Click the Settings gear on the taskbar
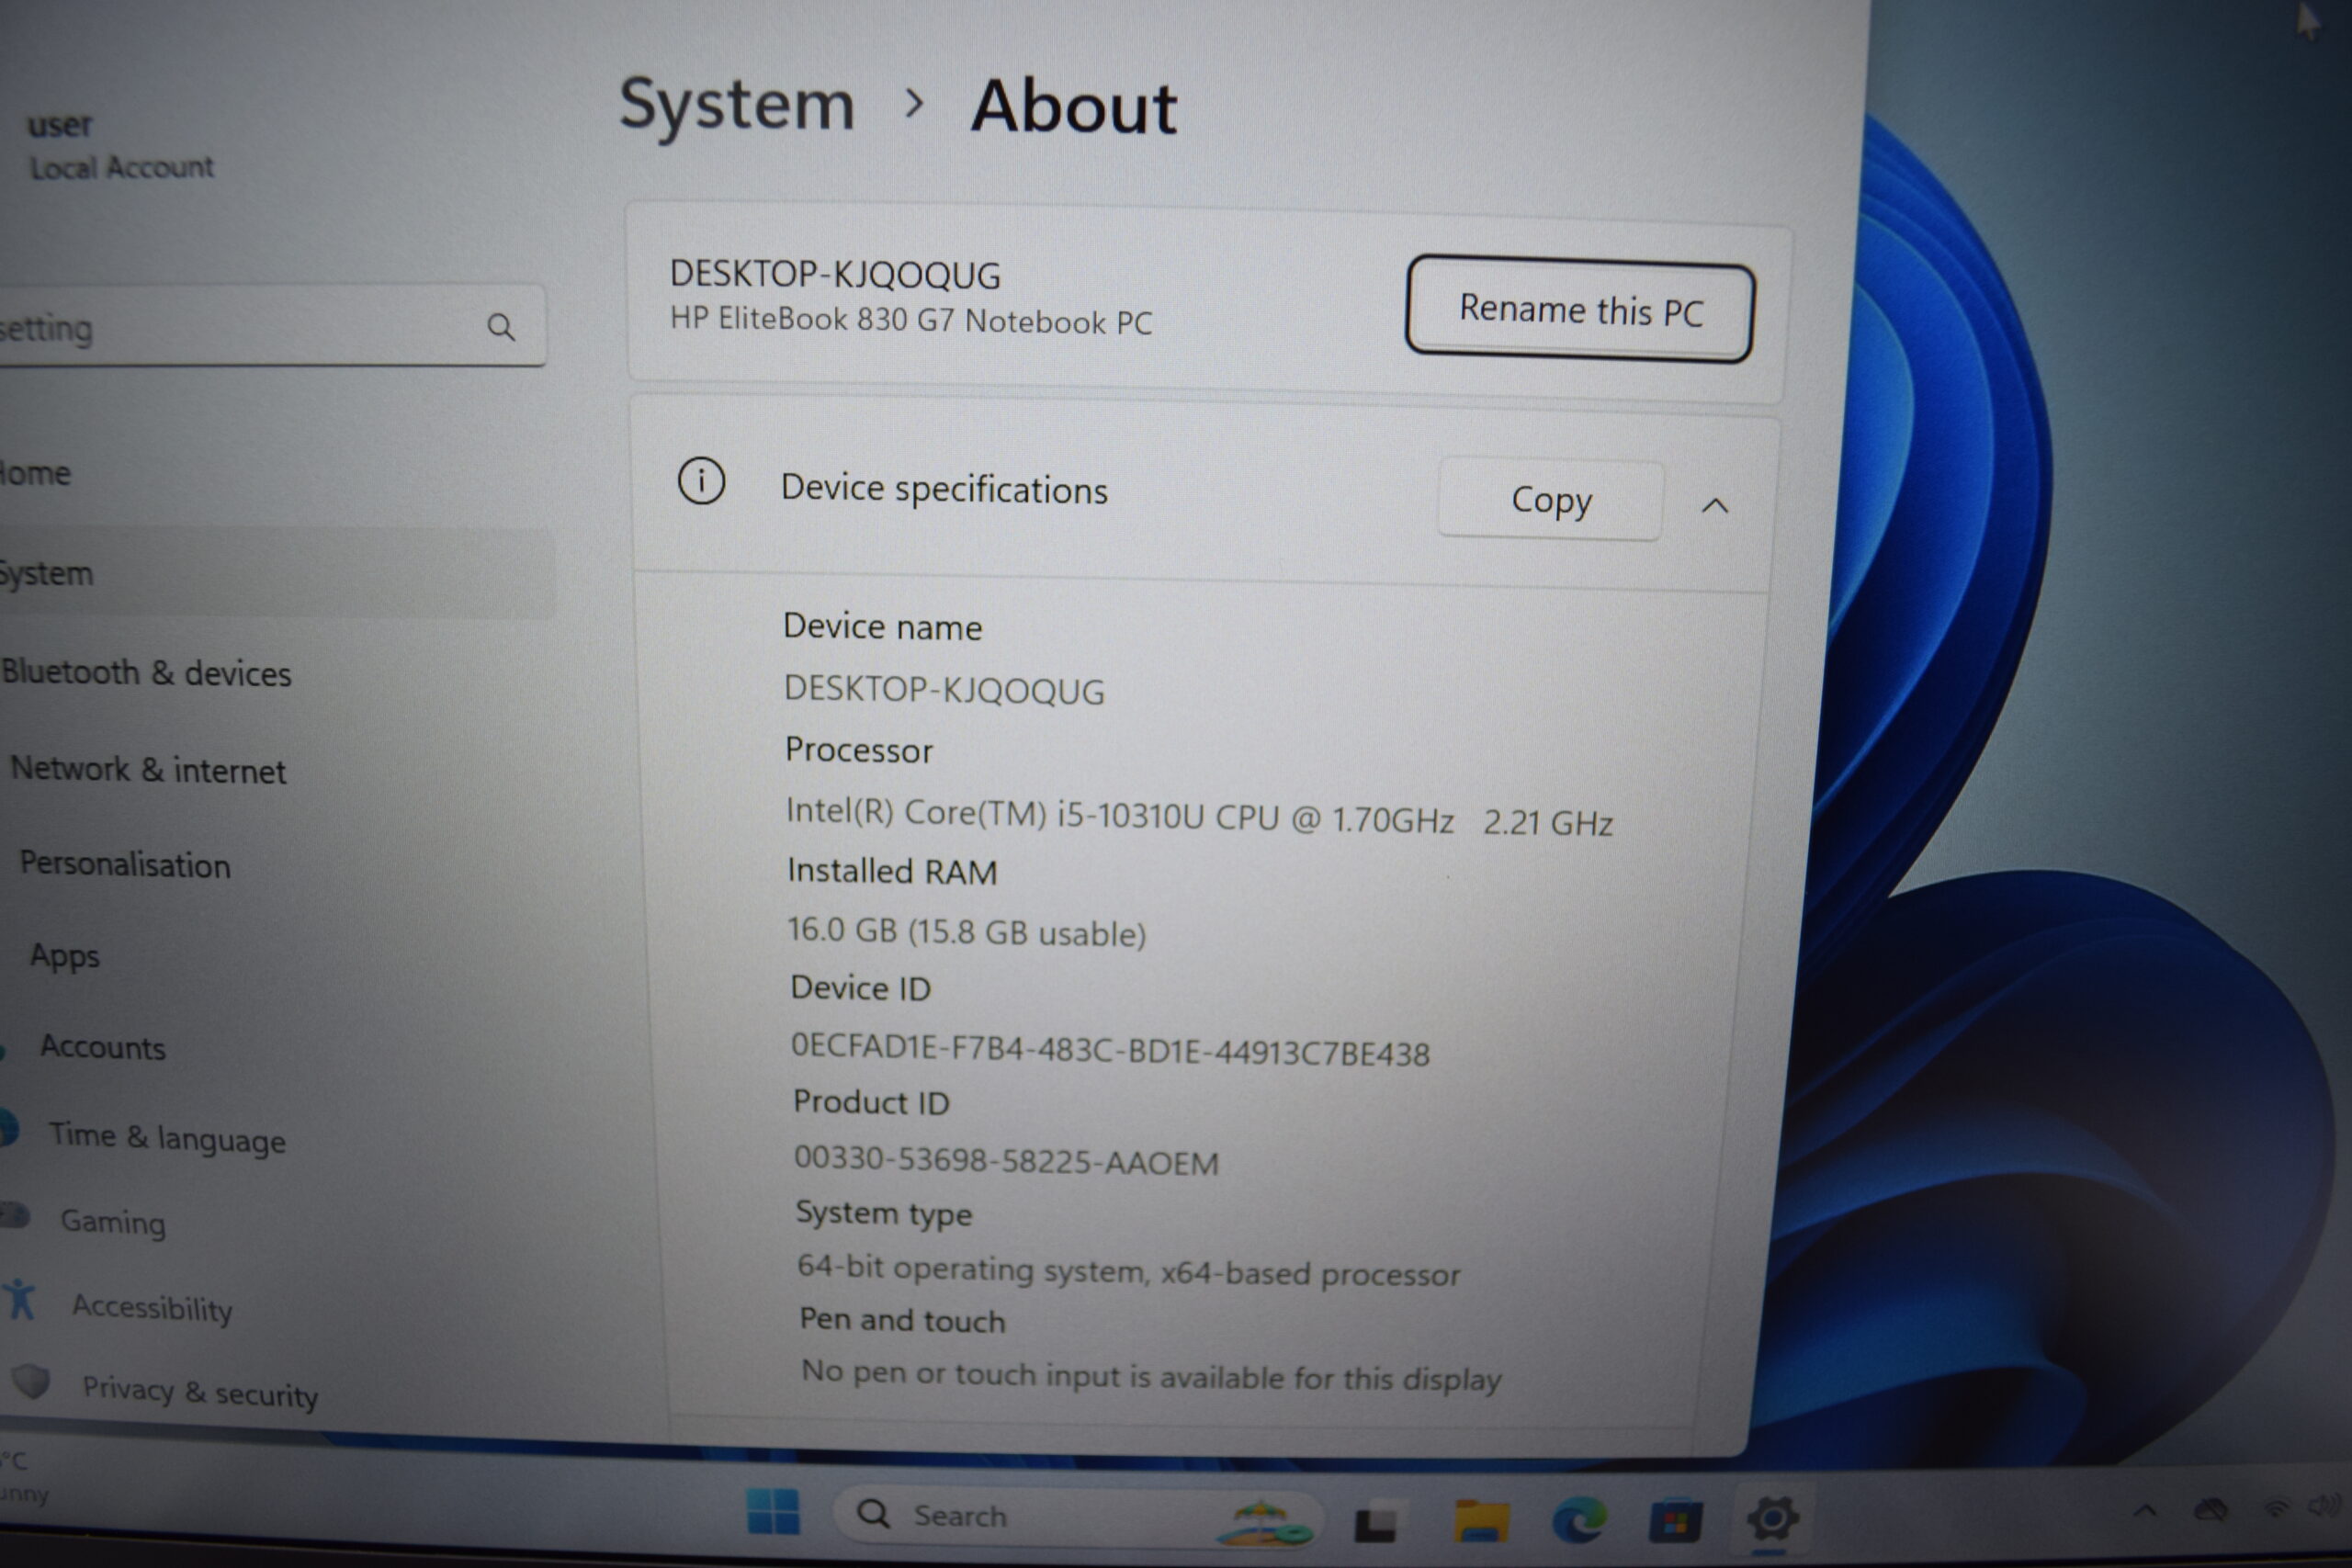2352x1568 pixels. (1772, 1520)
